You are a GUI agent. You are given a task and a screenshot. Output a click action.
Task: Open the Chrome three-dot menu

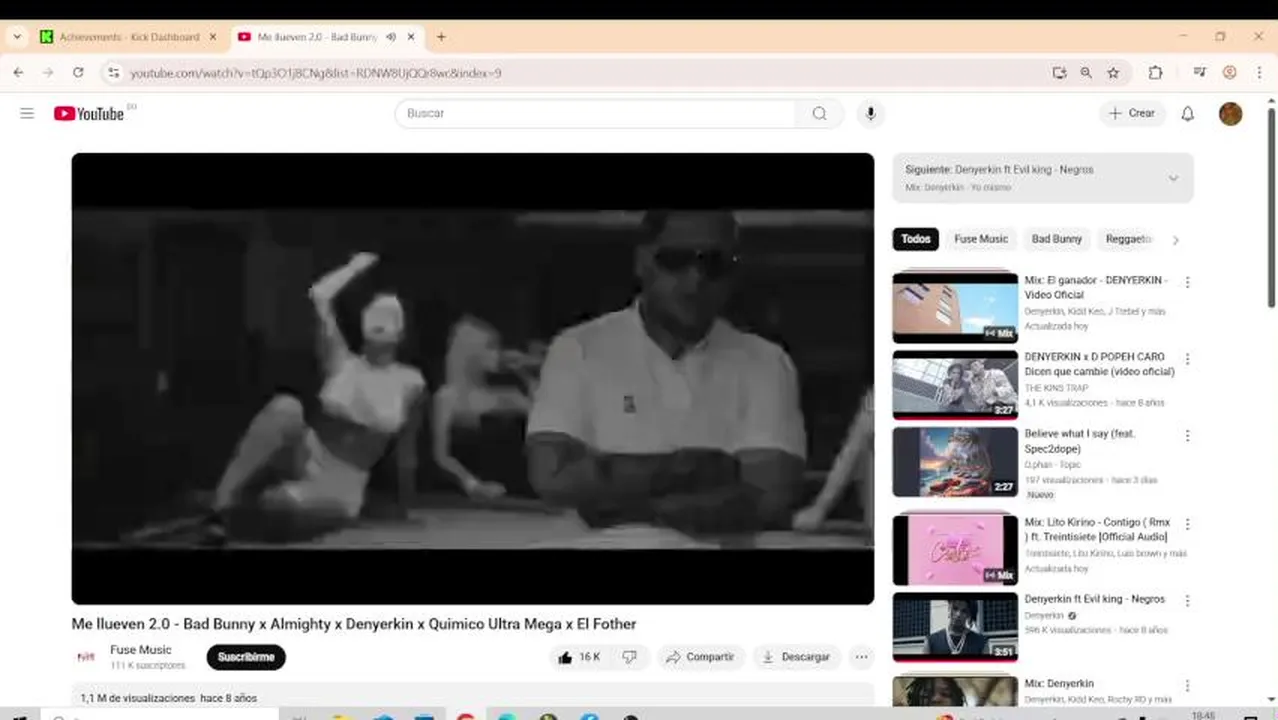tap(1259, 72)
